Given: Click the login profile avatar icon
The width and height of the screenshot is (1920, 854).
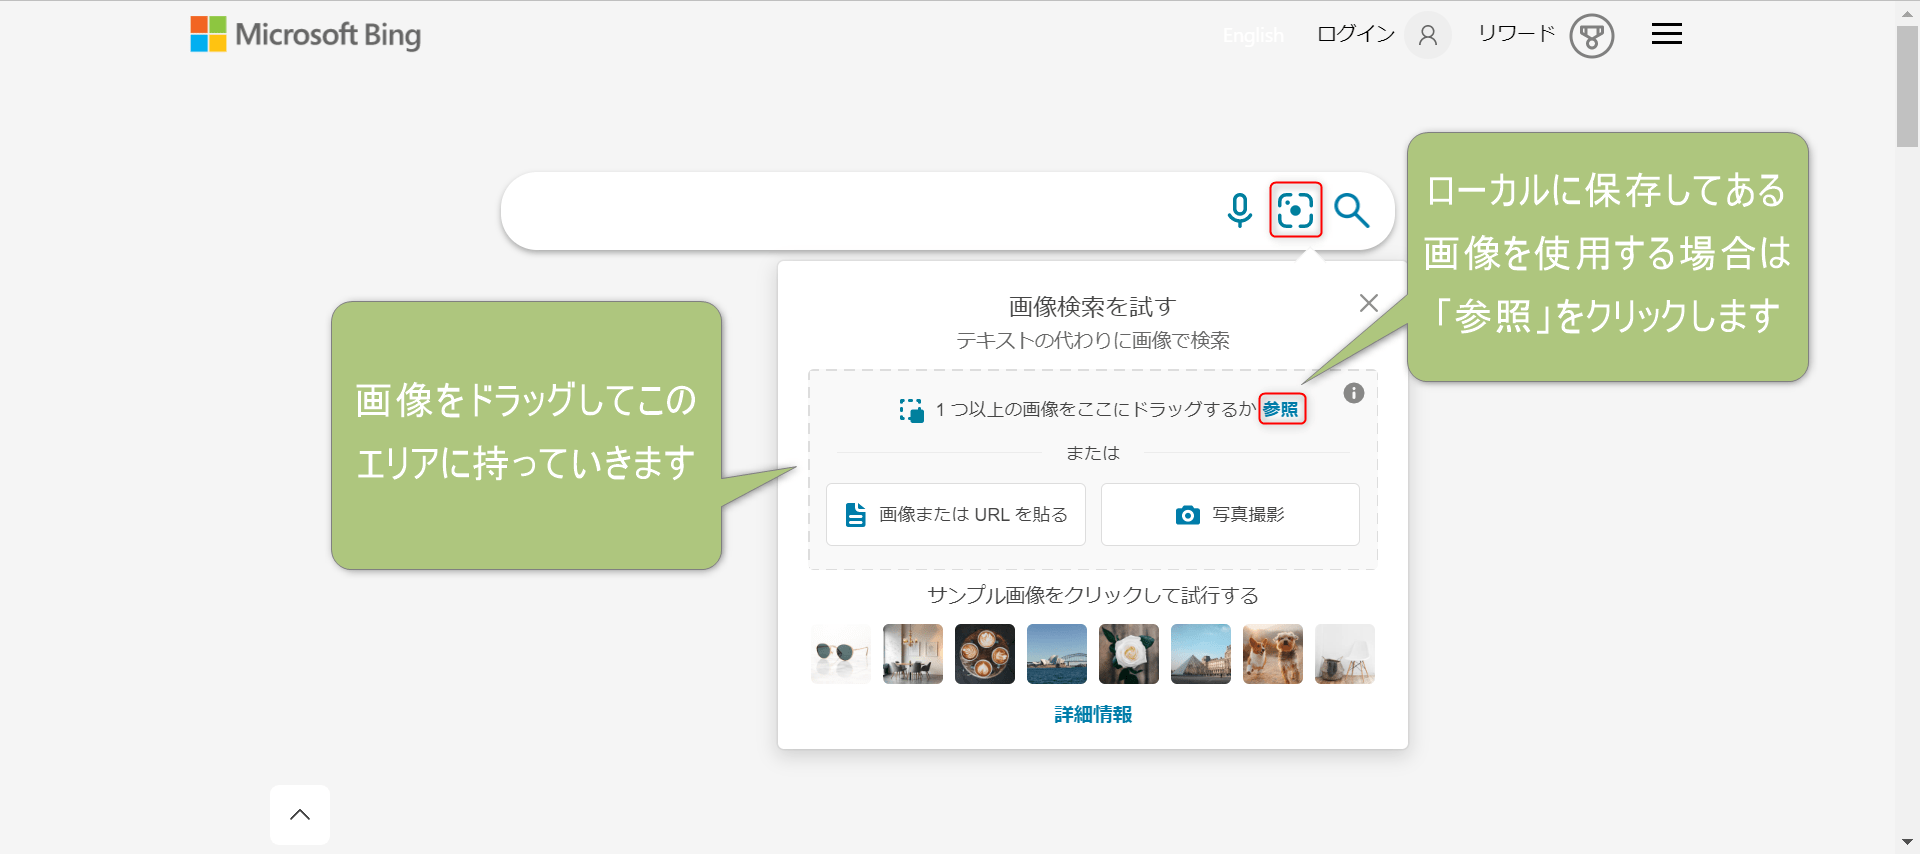Looking at the screenshot, I should point(1428,36).
